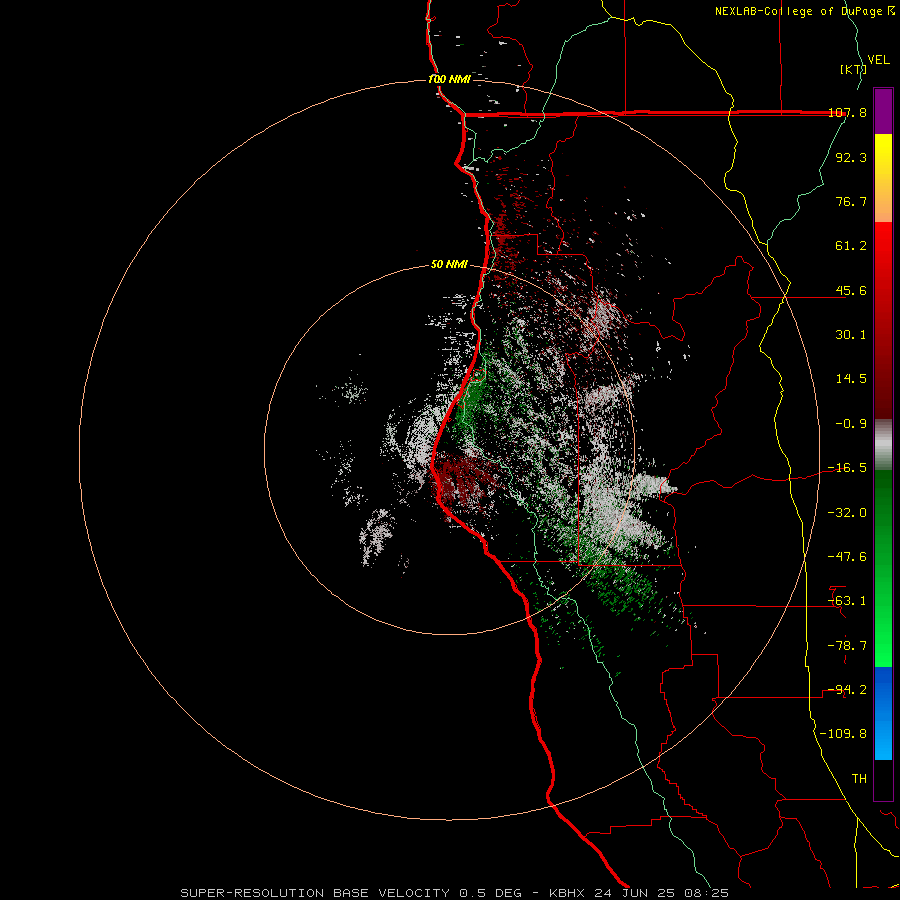Select the 14.5 velocity scale value

(x=851, y=379)
